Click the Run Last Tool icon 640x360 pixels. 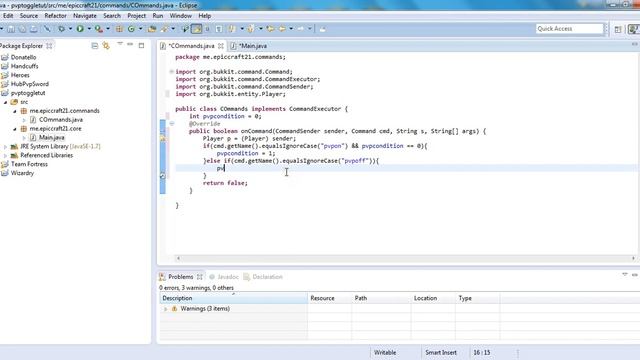coord(98,29)
